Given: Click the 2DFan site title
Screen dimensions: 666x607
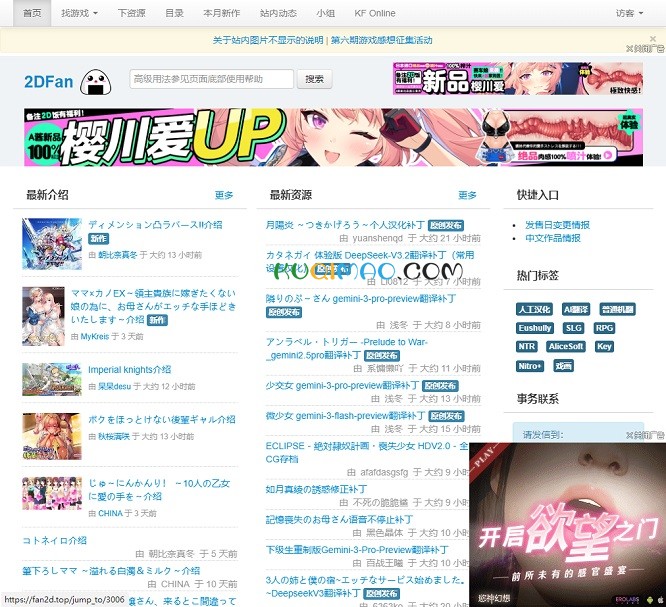Looking at the screenshot, I should click(x=48, y=82).
